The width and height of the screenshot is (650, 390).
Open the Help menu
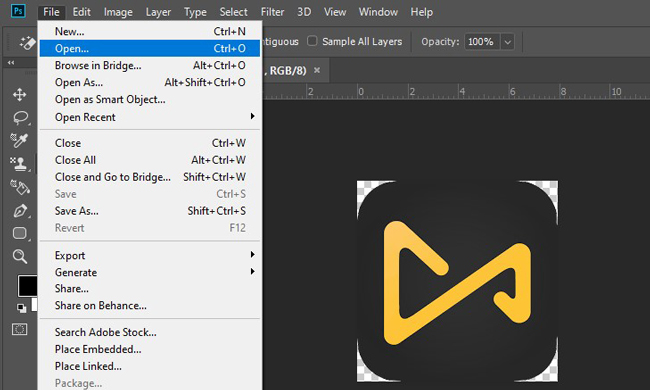(x=422, y=12)
